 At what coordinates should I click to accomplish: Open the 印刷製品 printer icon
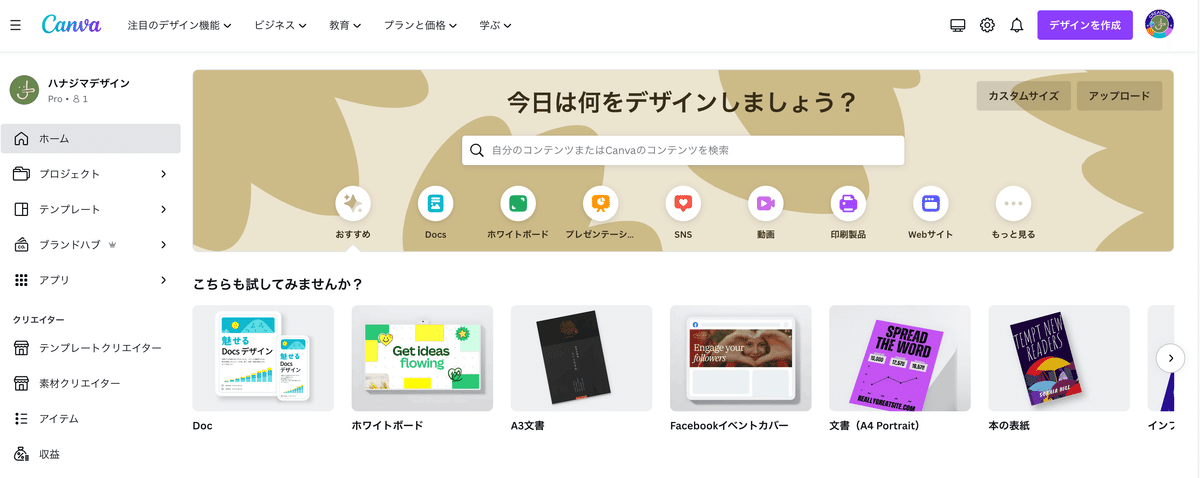[848, 203]
